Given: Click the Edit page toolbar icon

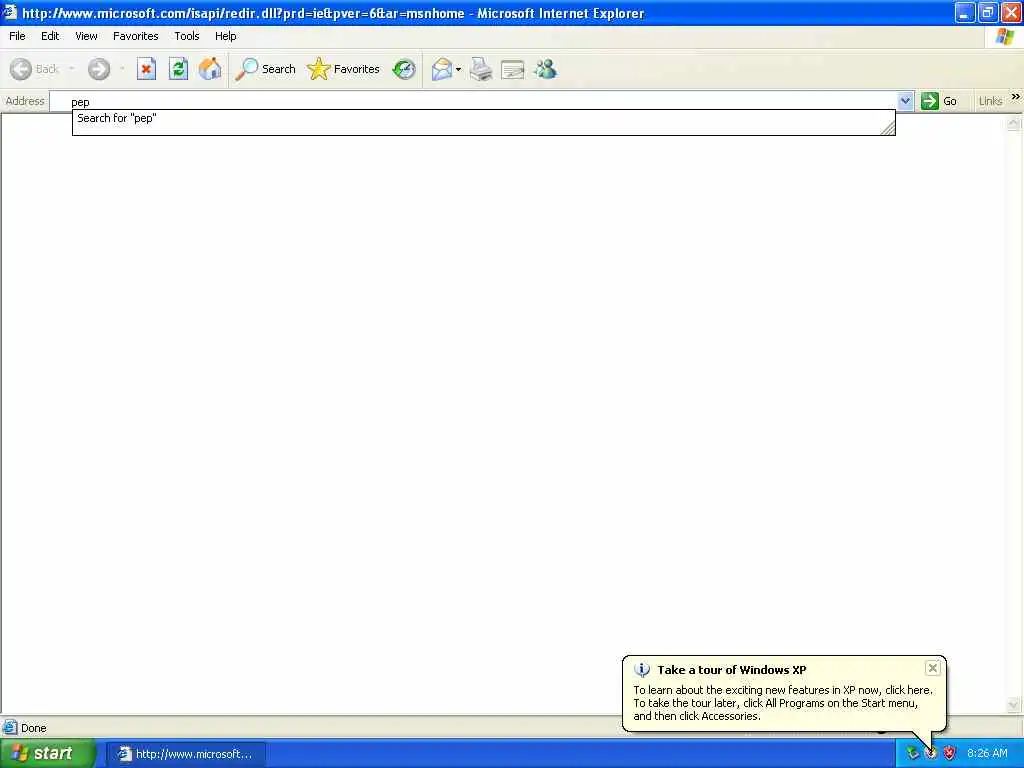Looking at the screenshot, I should pos(513,69).
